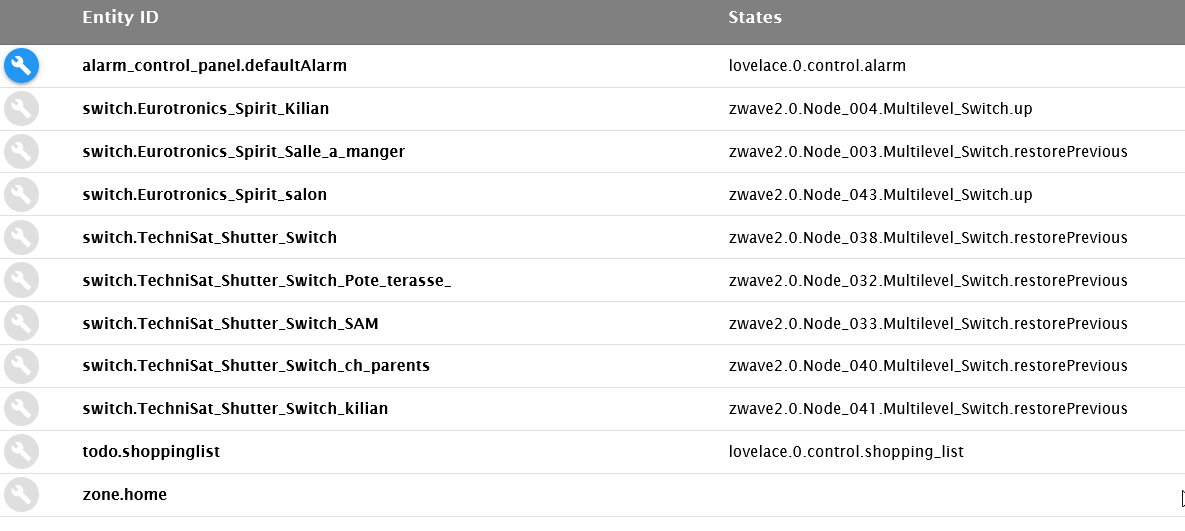The width and height of the screenshot is (1185, 531).
Task: Click state lovelace.0.control.alarm
Action: (x=817, y=66)
